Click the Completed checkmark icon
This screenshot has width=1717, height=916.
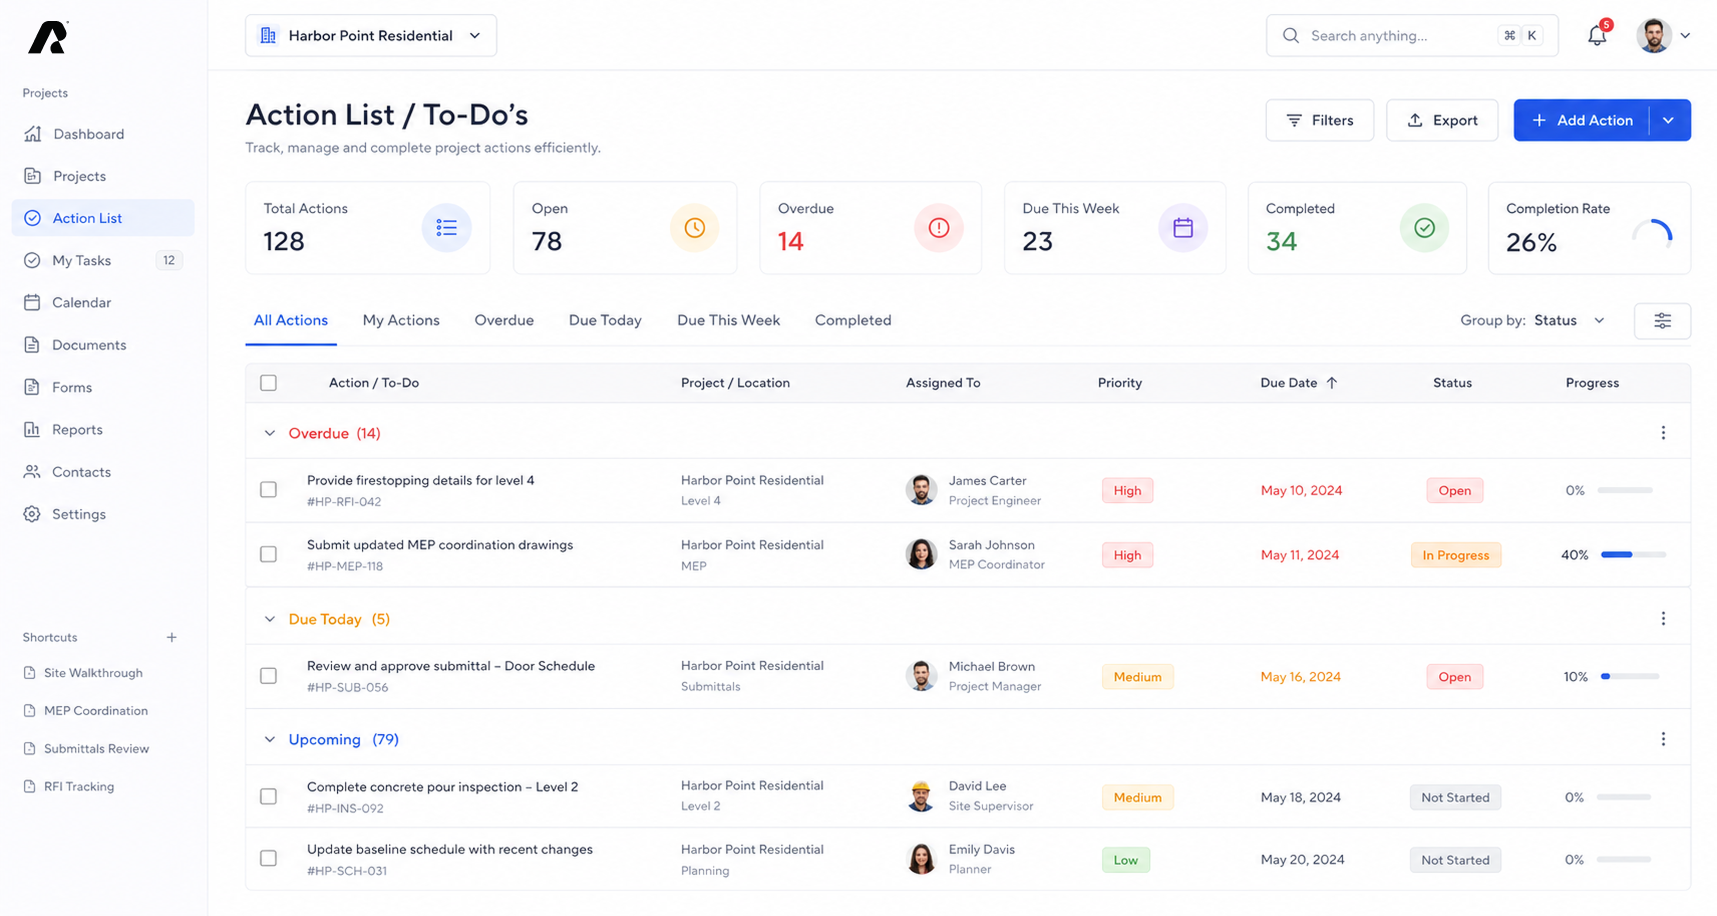click(x=1425, y=228)
